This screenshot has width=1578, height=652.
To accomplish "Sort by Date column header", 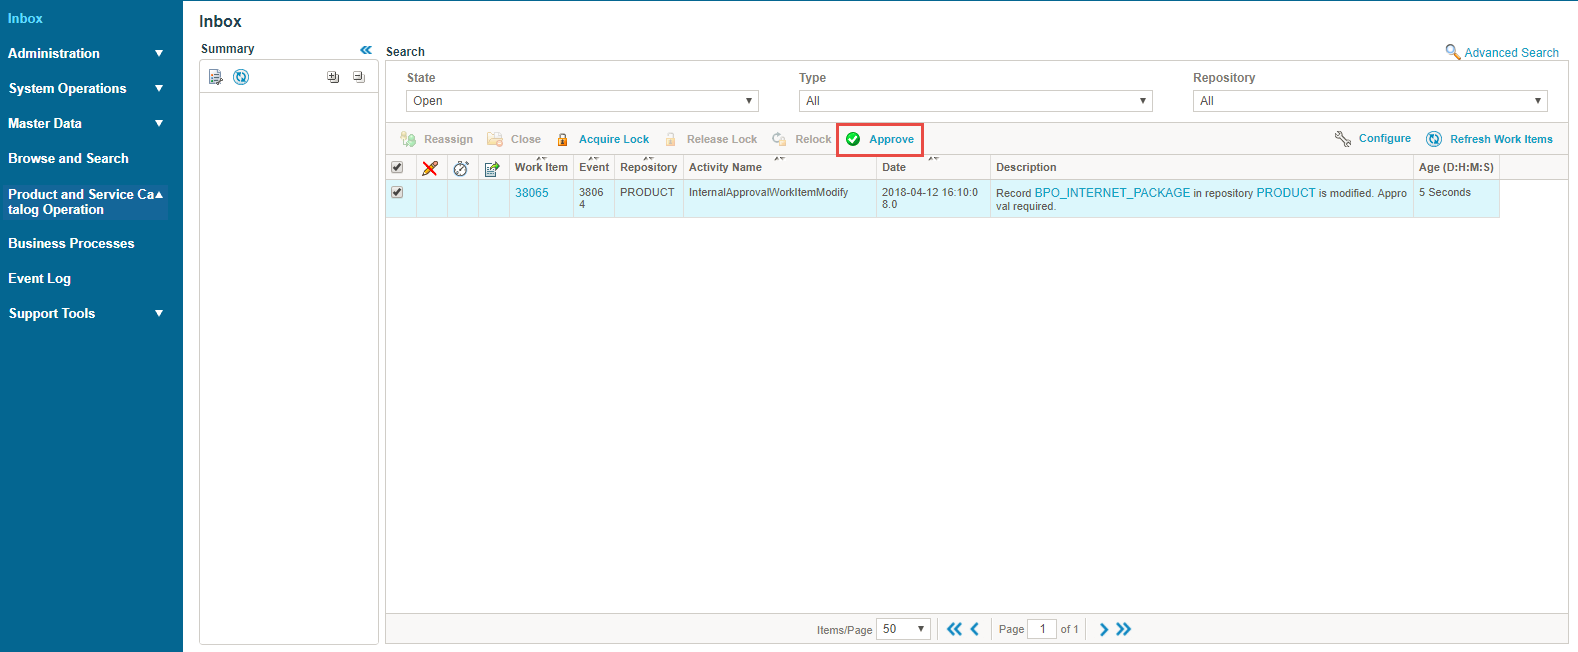I will point(894,167).
